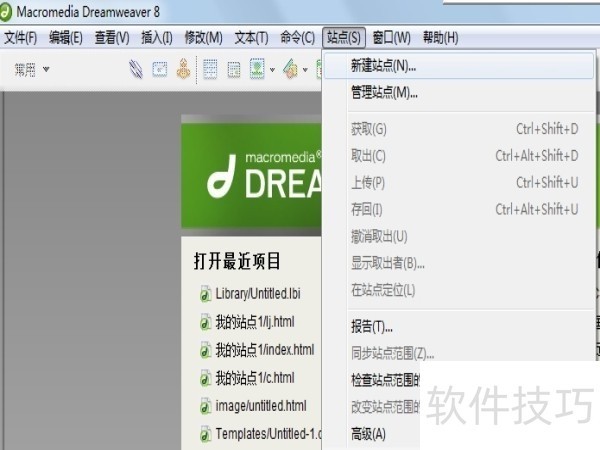Click the disabled 撤消取出(U) menu entry

pyautogui.click(x=459, y=236)
